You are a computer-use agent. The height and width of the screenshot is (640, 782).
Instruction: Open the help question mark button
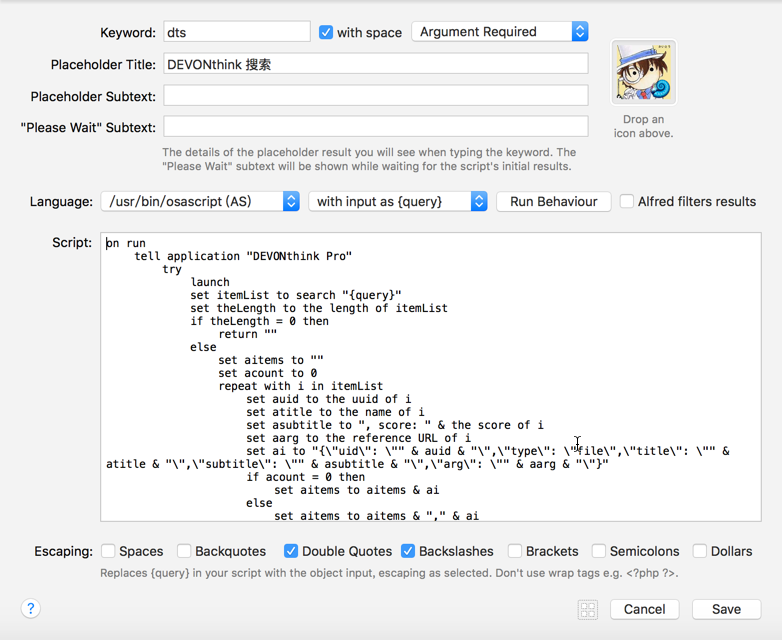click(30, 608)
